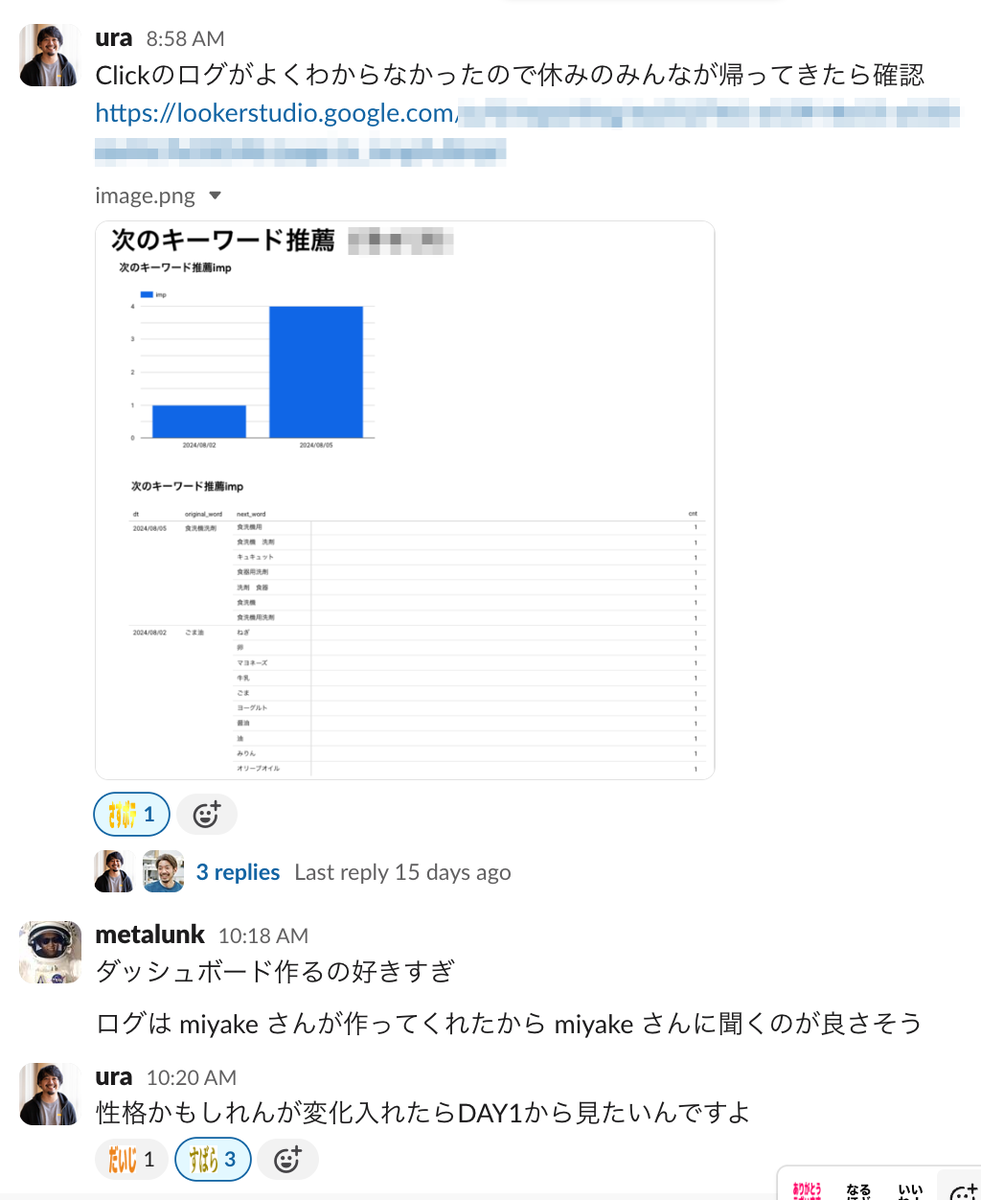
Task: Open the 10:18 AM message timestamp
Action: [263, 937]
